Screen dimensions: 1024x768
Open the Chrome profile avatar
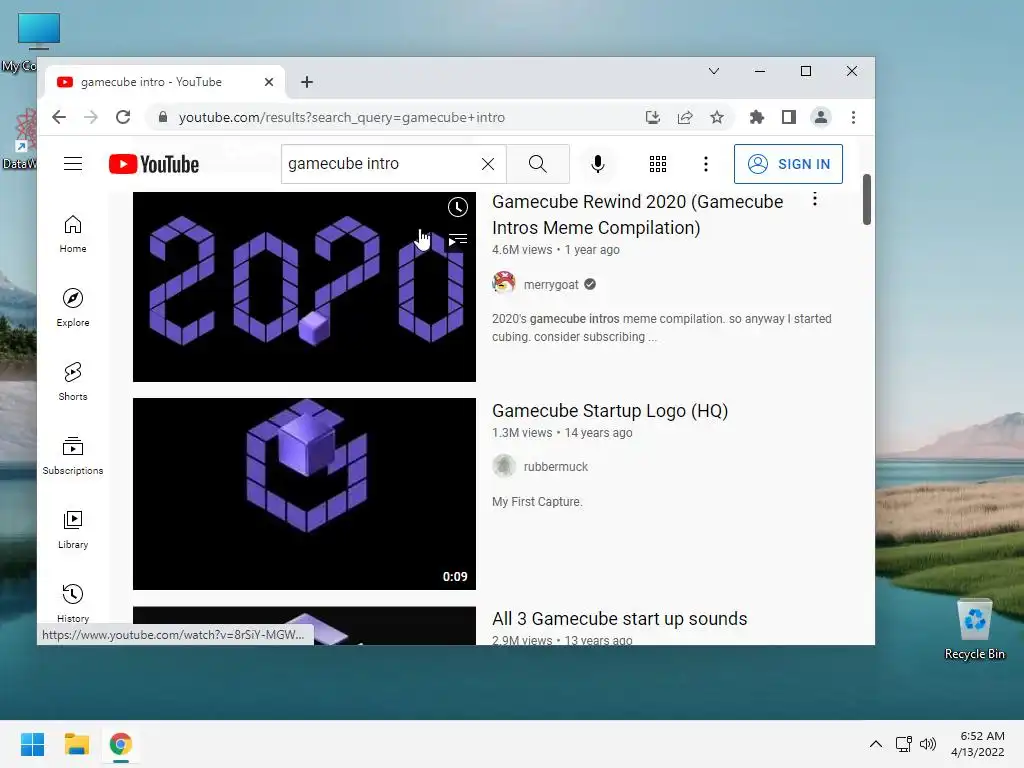(820, 118)
